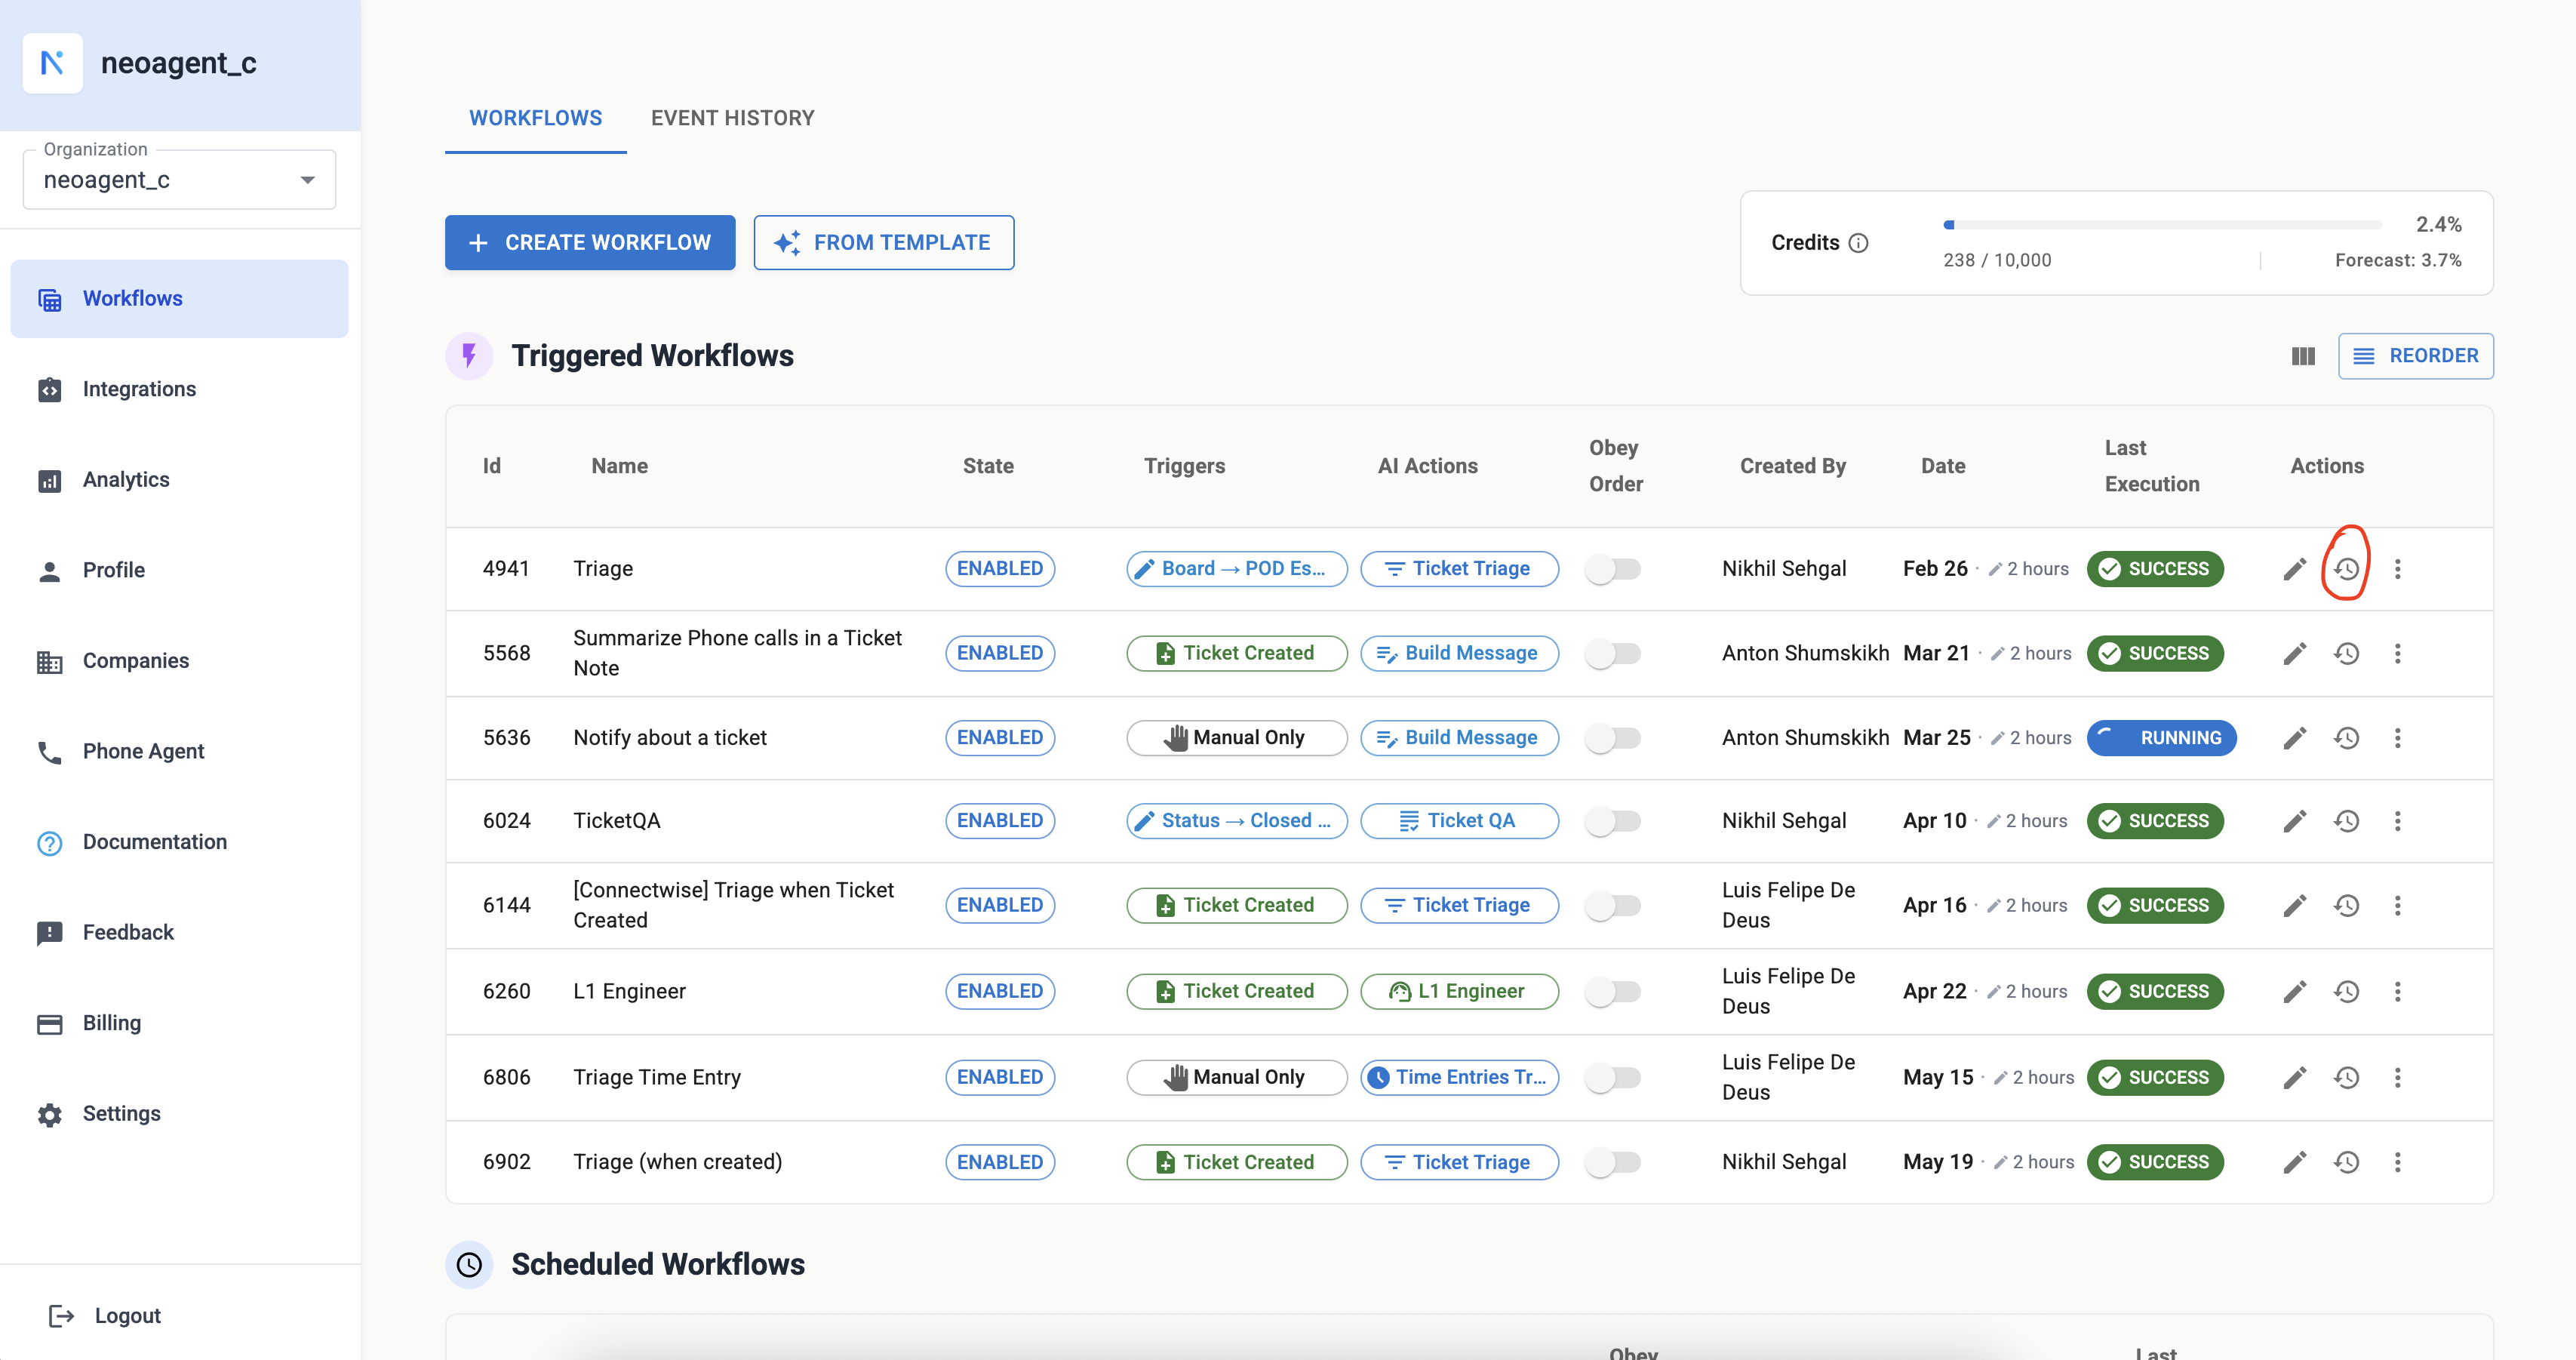The image size is (2576, 1360).
Task: Open three-dot menu for Summarize Phone calls row
Action: [x=2397, y=653]
